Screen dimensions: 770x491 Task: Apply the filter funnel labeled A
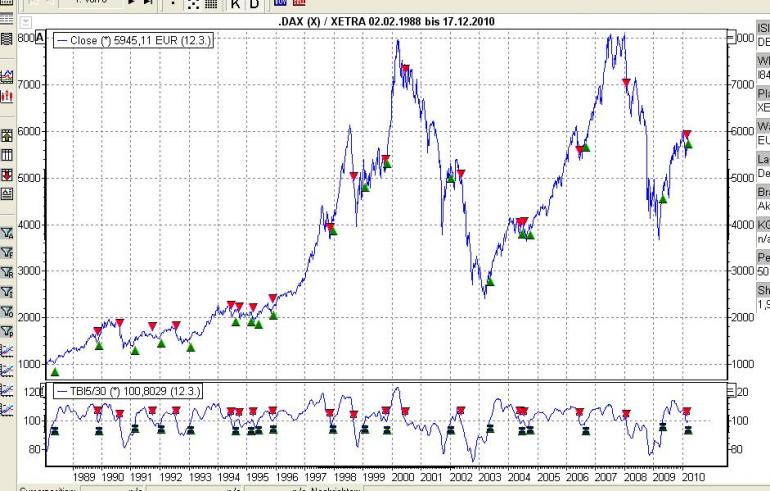pyautogui.click(x=7, y=233)
